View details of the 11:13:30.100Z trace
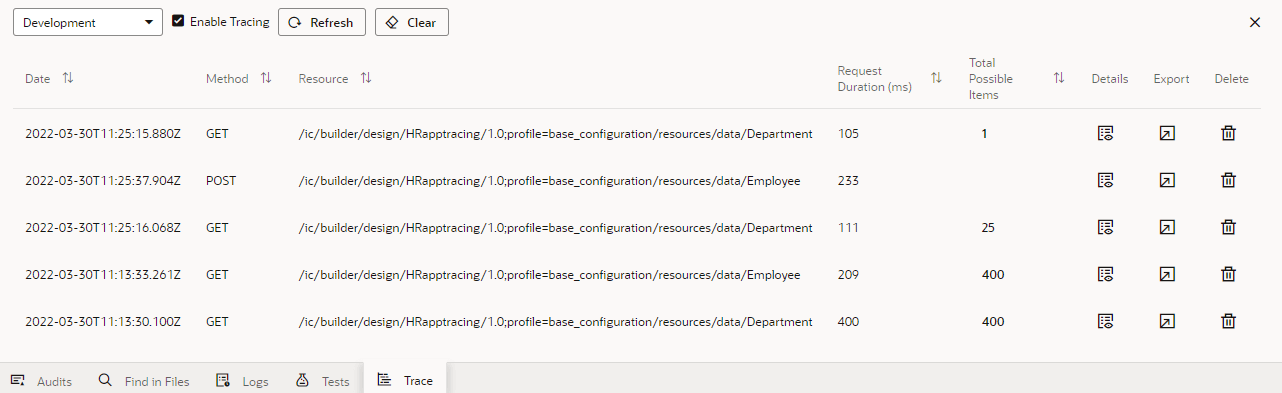1282x393 pixels. pos(1105,321)
